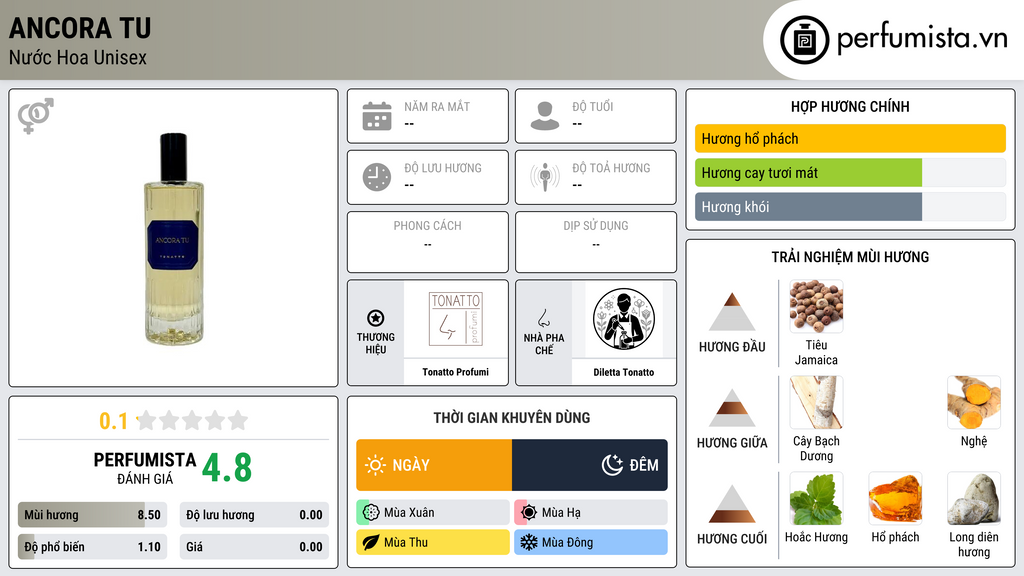
Task: Click the Hương hổ phách accord bar
Action: pyautogui.click(x=850, y=138)
